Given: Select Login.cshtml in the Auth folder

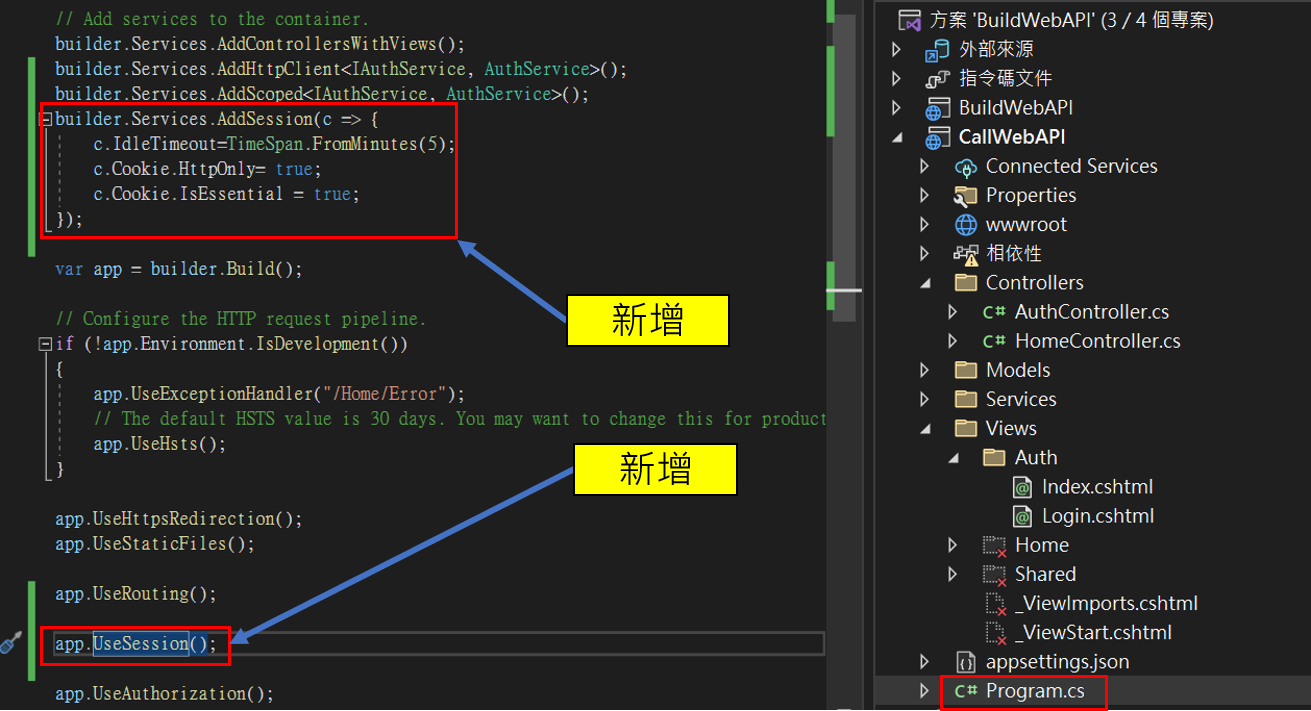Looking at the screenshot, I should pos(1098,516).
